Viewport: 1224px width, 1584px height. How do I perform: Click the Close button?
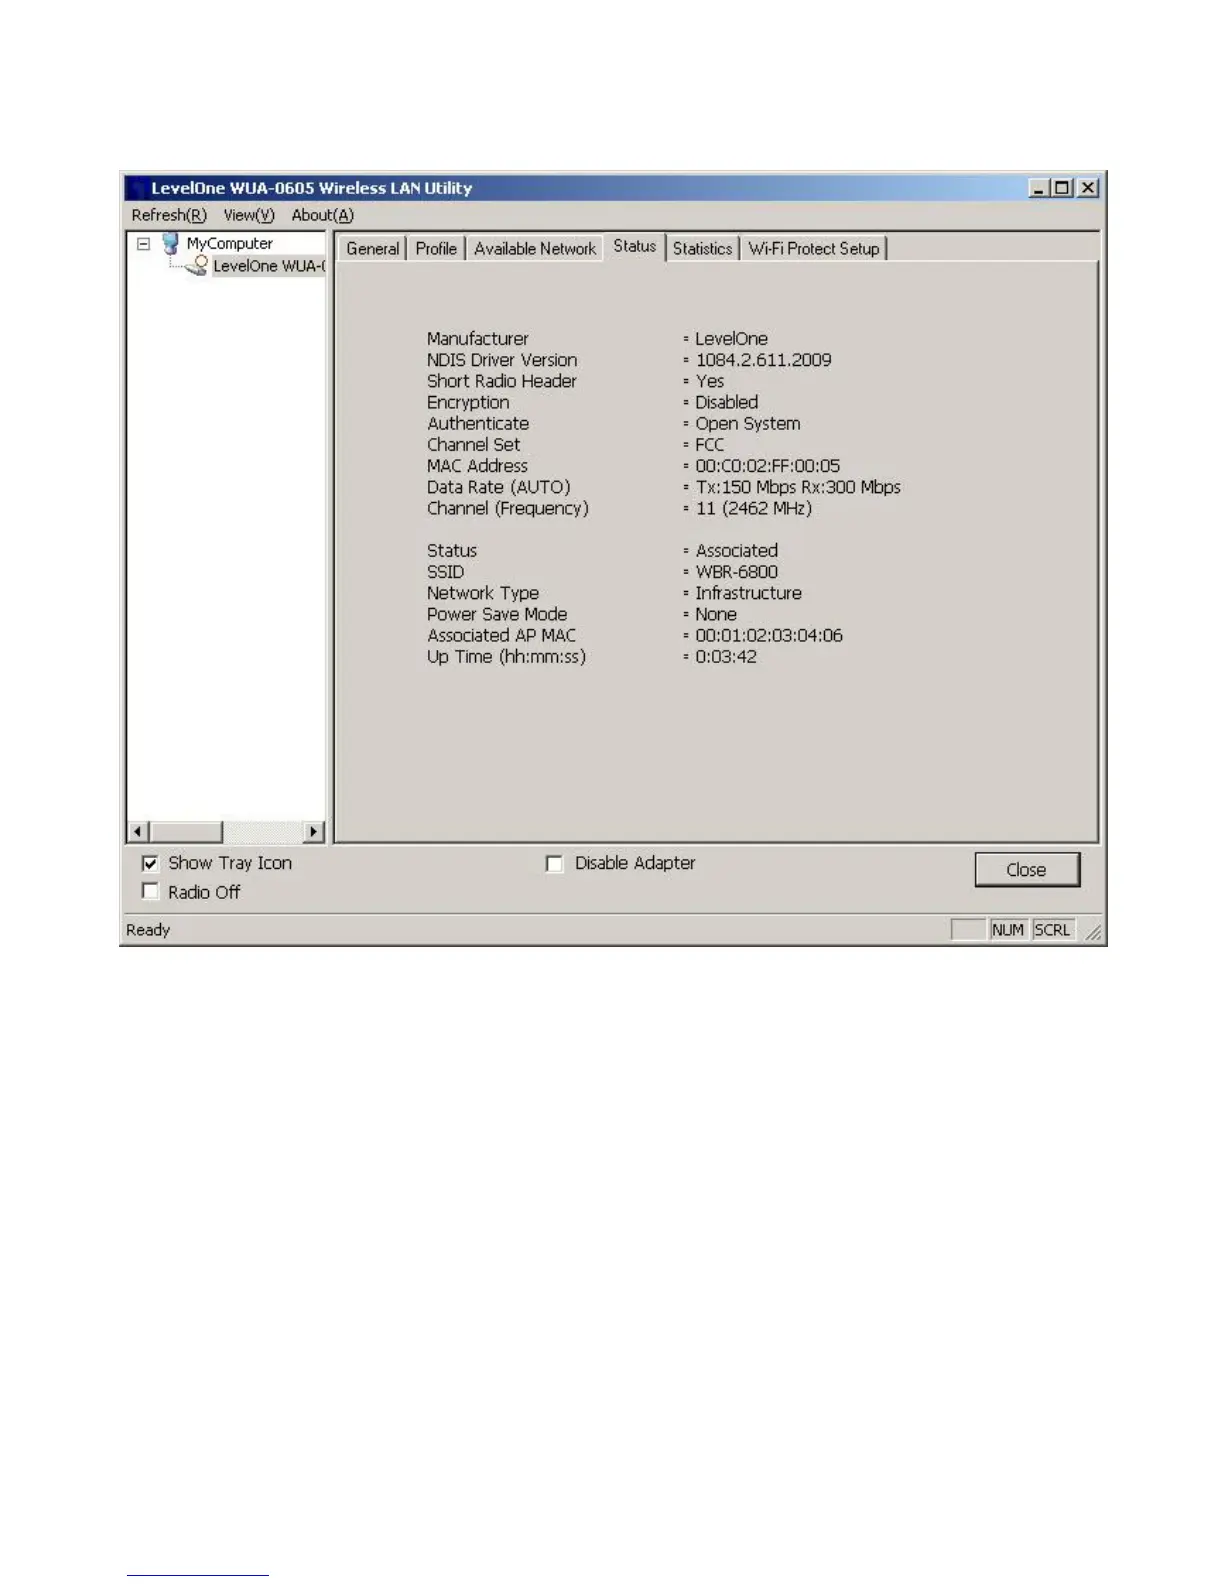pyautogui.click(x=1027, y=870)
